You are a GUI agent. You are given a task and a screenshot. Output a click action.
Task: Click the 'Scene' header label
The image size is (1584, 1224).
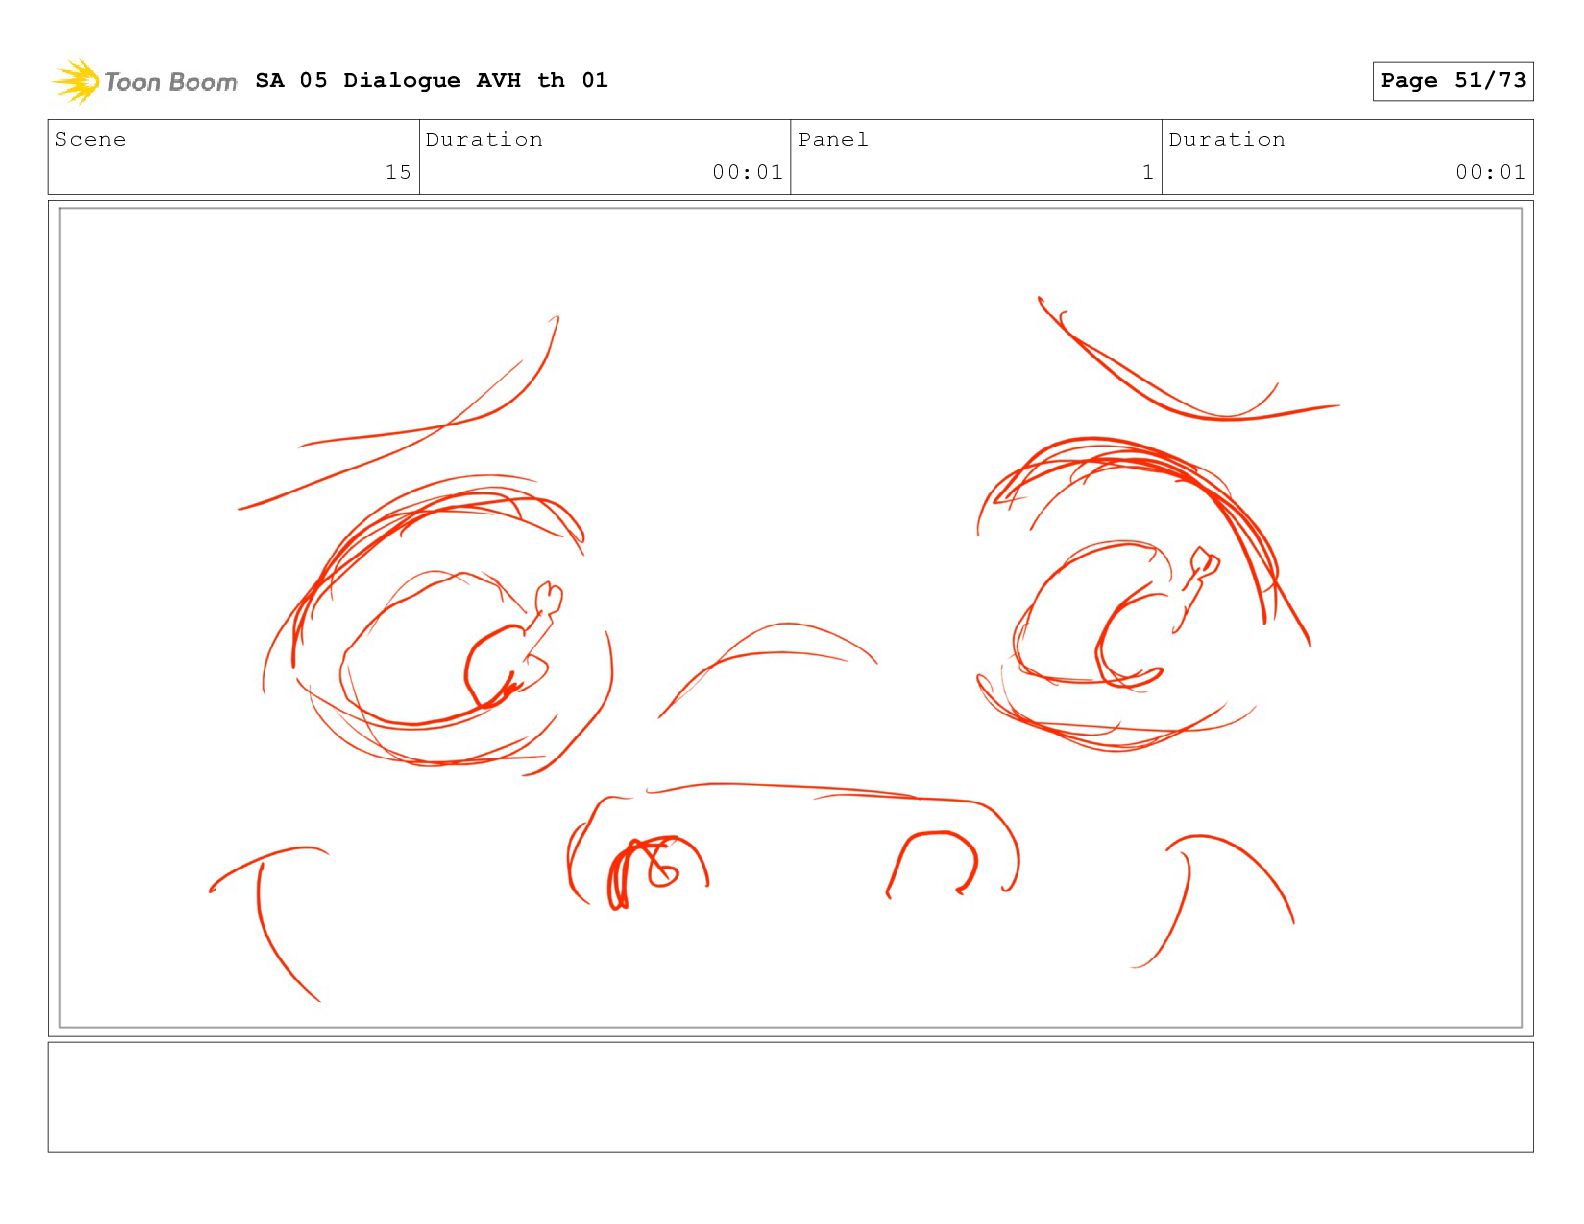coord(90,140)
